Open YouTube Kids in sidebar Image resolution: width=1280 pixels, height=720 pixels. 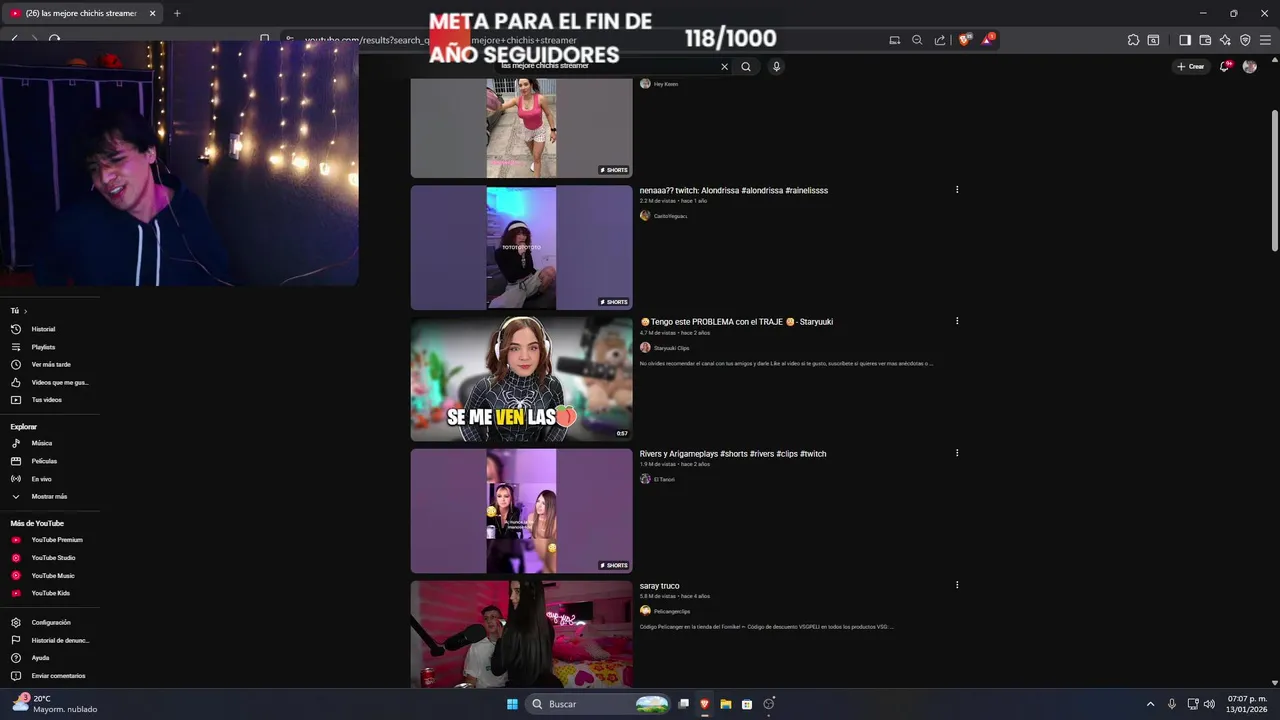coord(49,593)
